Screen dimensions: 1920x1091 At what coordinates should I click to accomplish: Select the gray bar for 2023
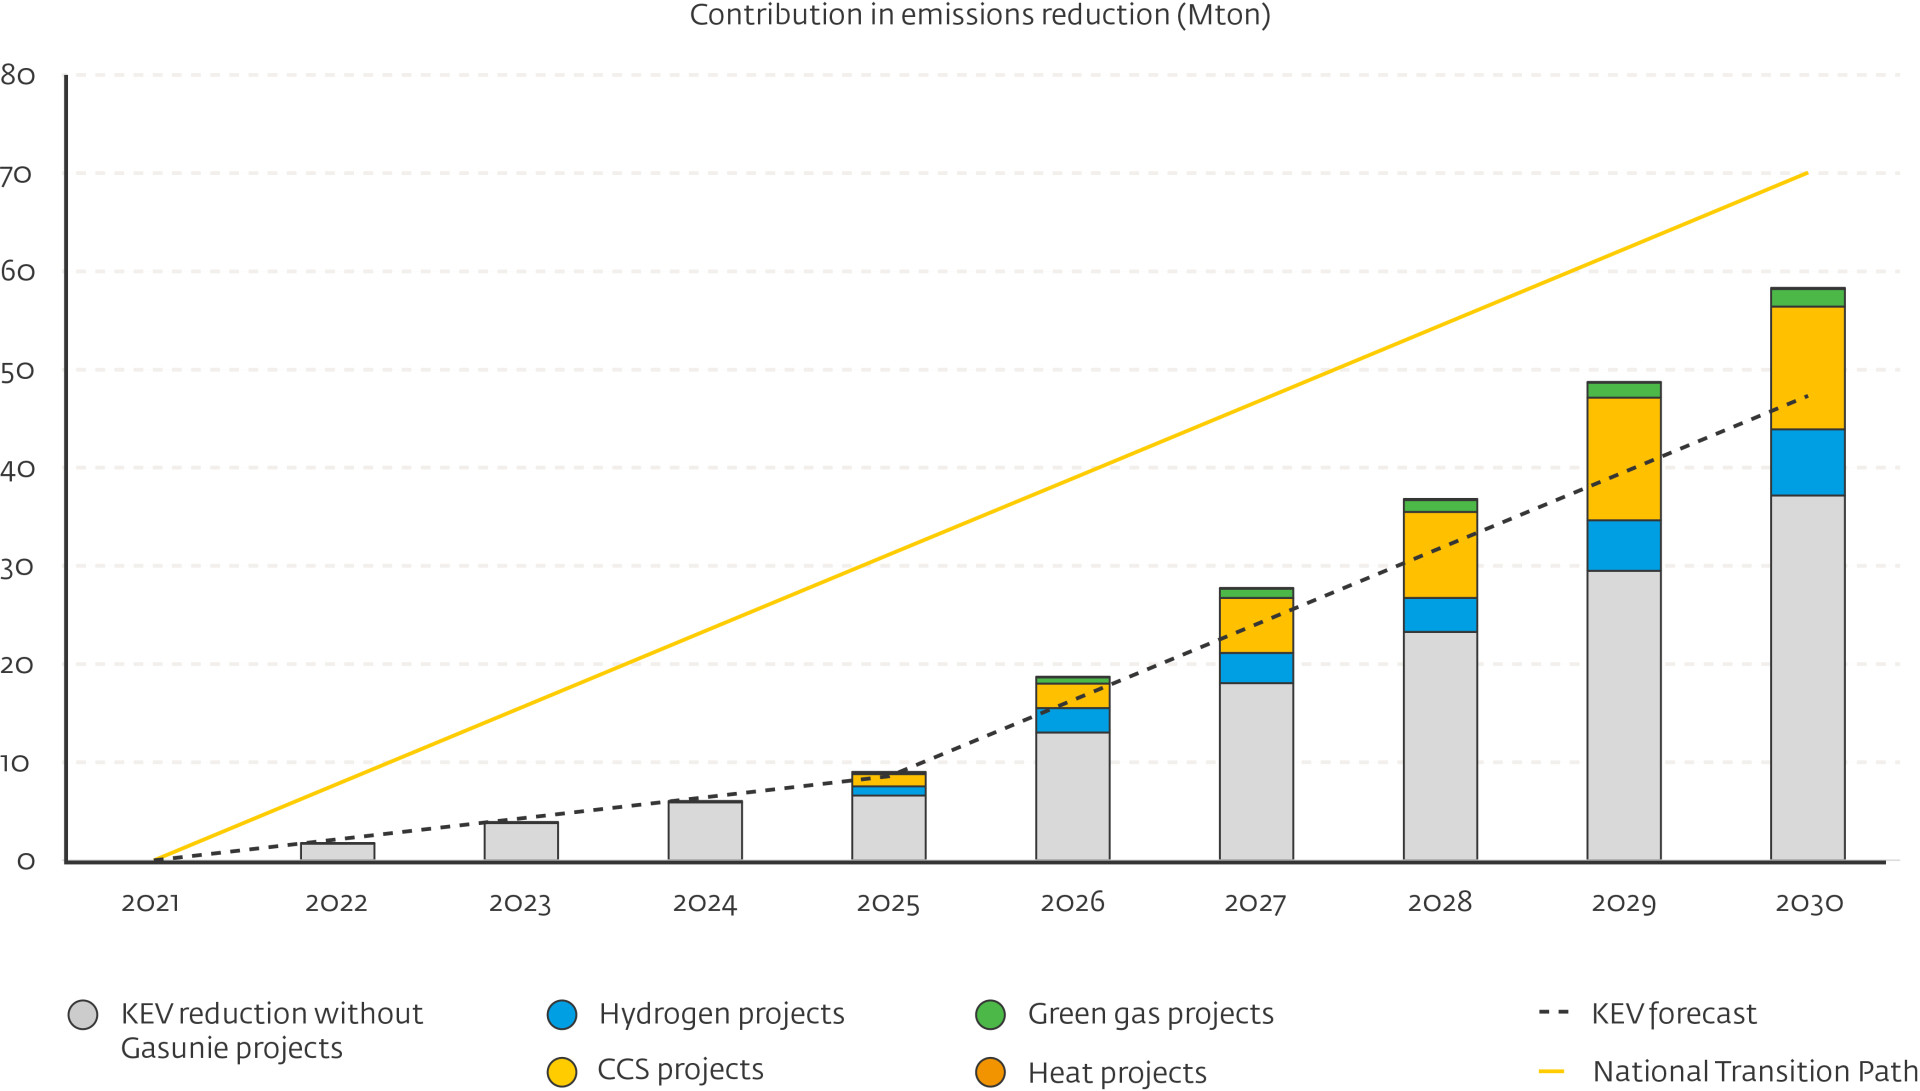522,841
